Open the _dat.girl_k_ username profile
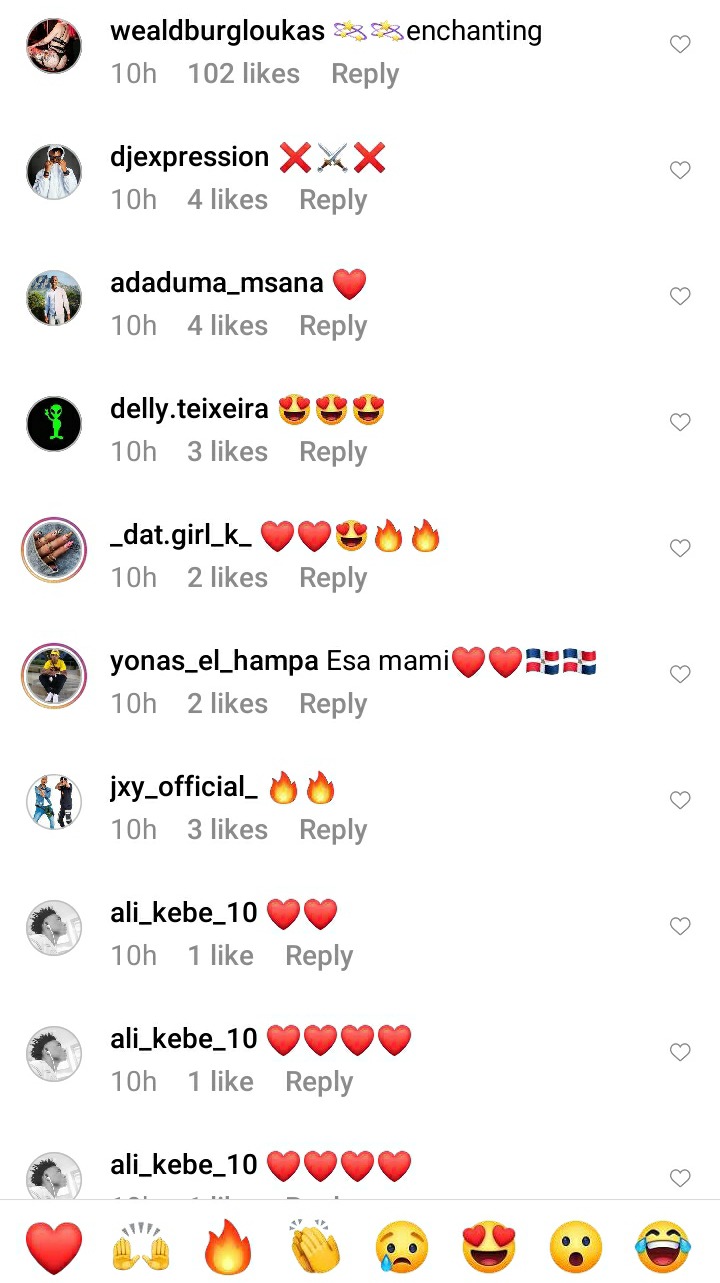This screenshot has height=1283, width=720. [181, 537]
